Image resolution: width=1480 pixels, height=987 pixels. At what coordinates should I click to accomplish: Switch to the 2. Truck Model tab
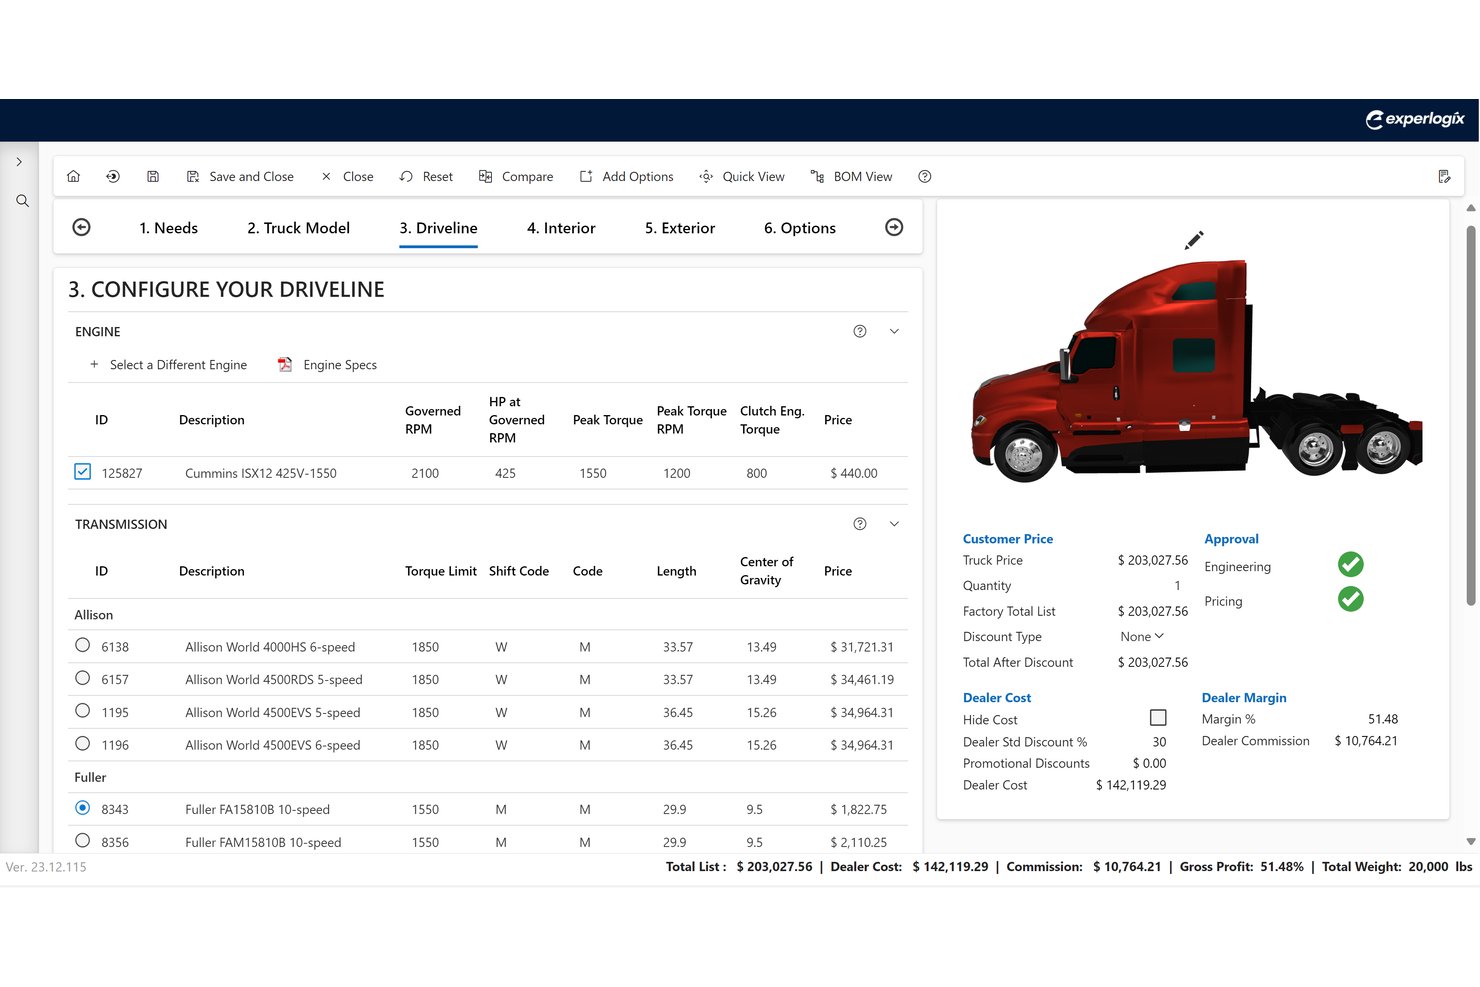[299, 229]
